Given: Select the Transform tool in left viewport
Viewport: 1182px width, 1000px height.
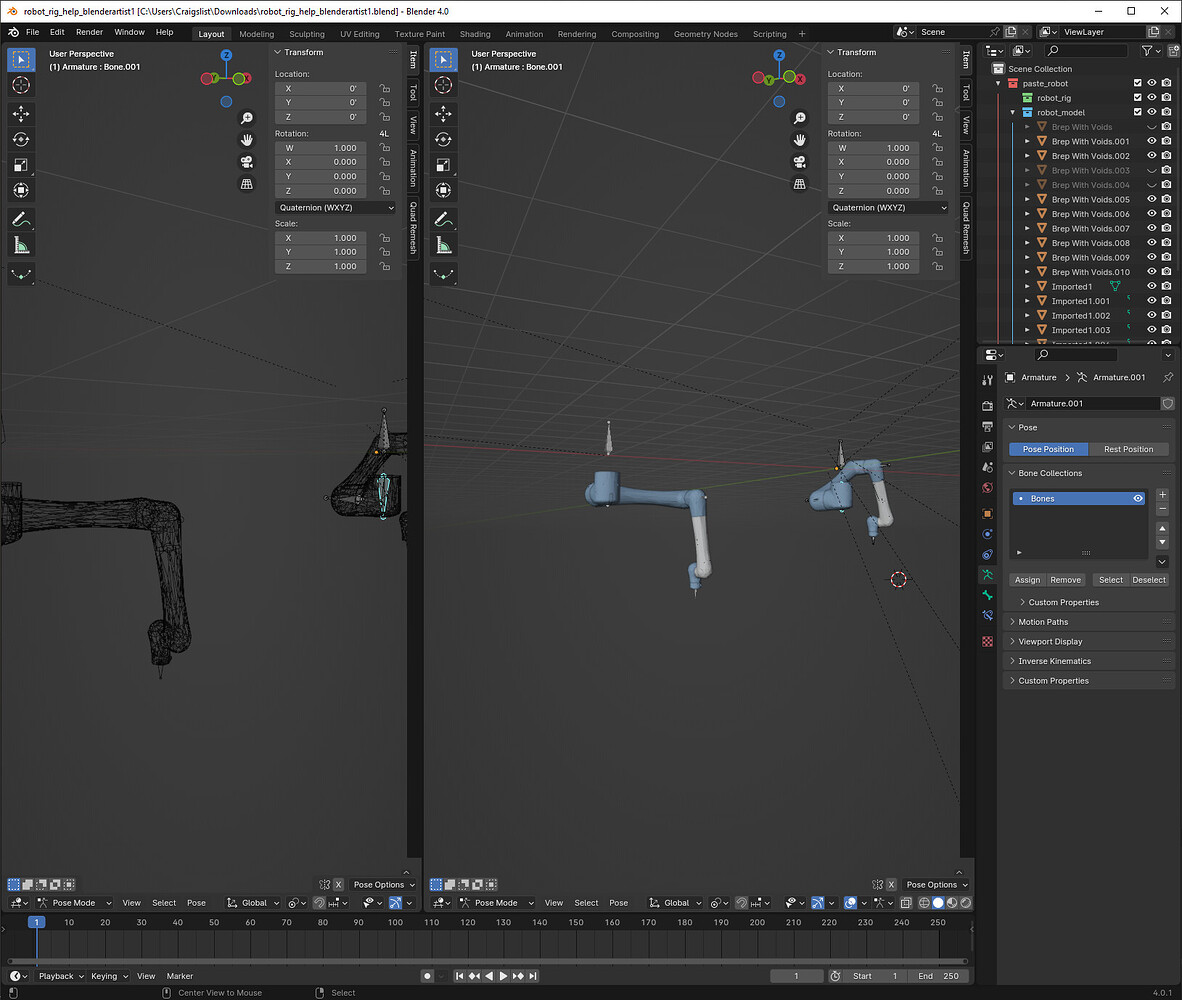Looking at the screenshot, I should pyautogui.click(x=21, y=191).
